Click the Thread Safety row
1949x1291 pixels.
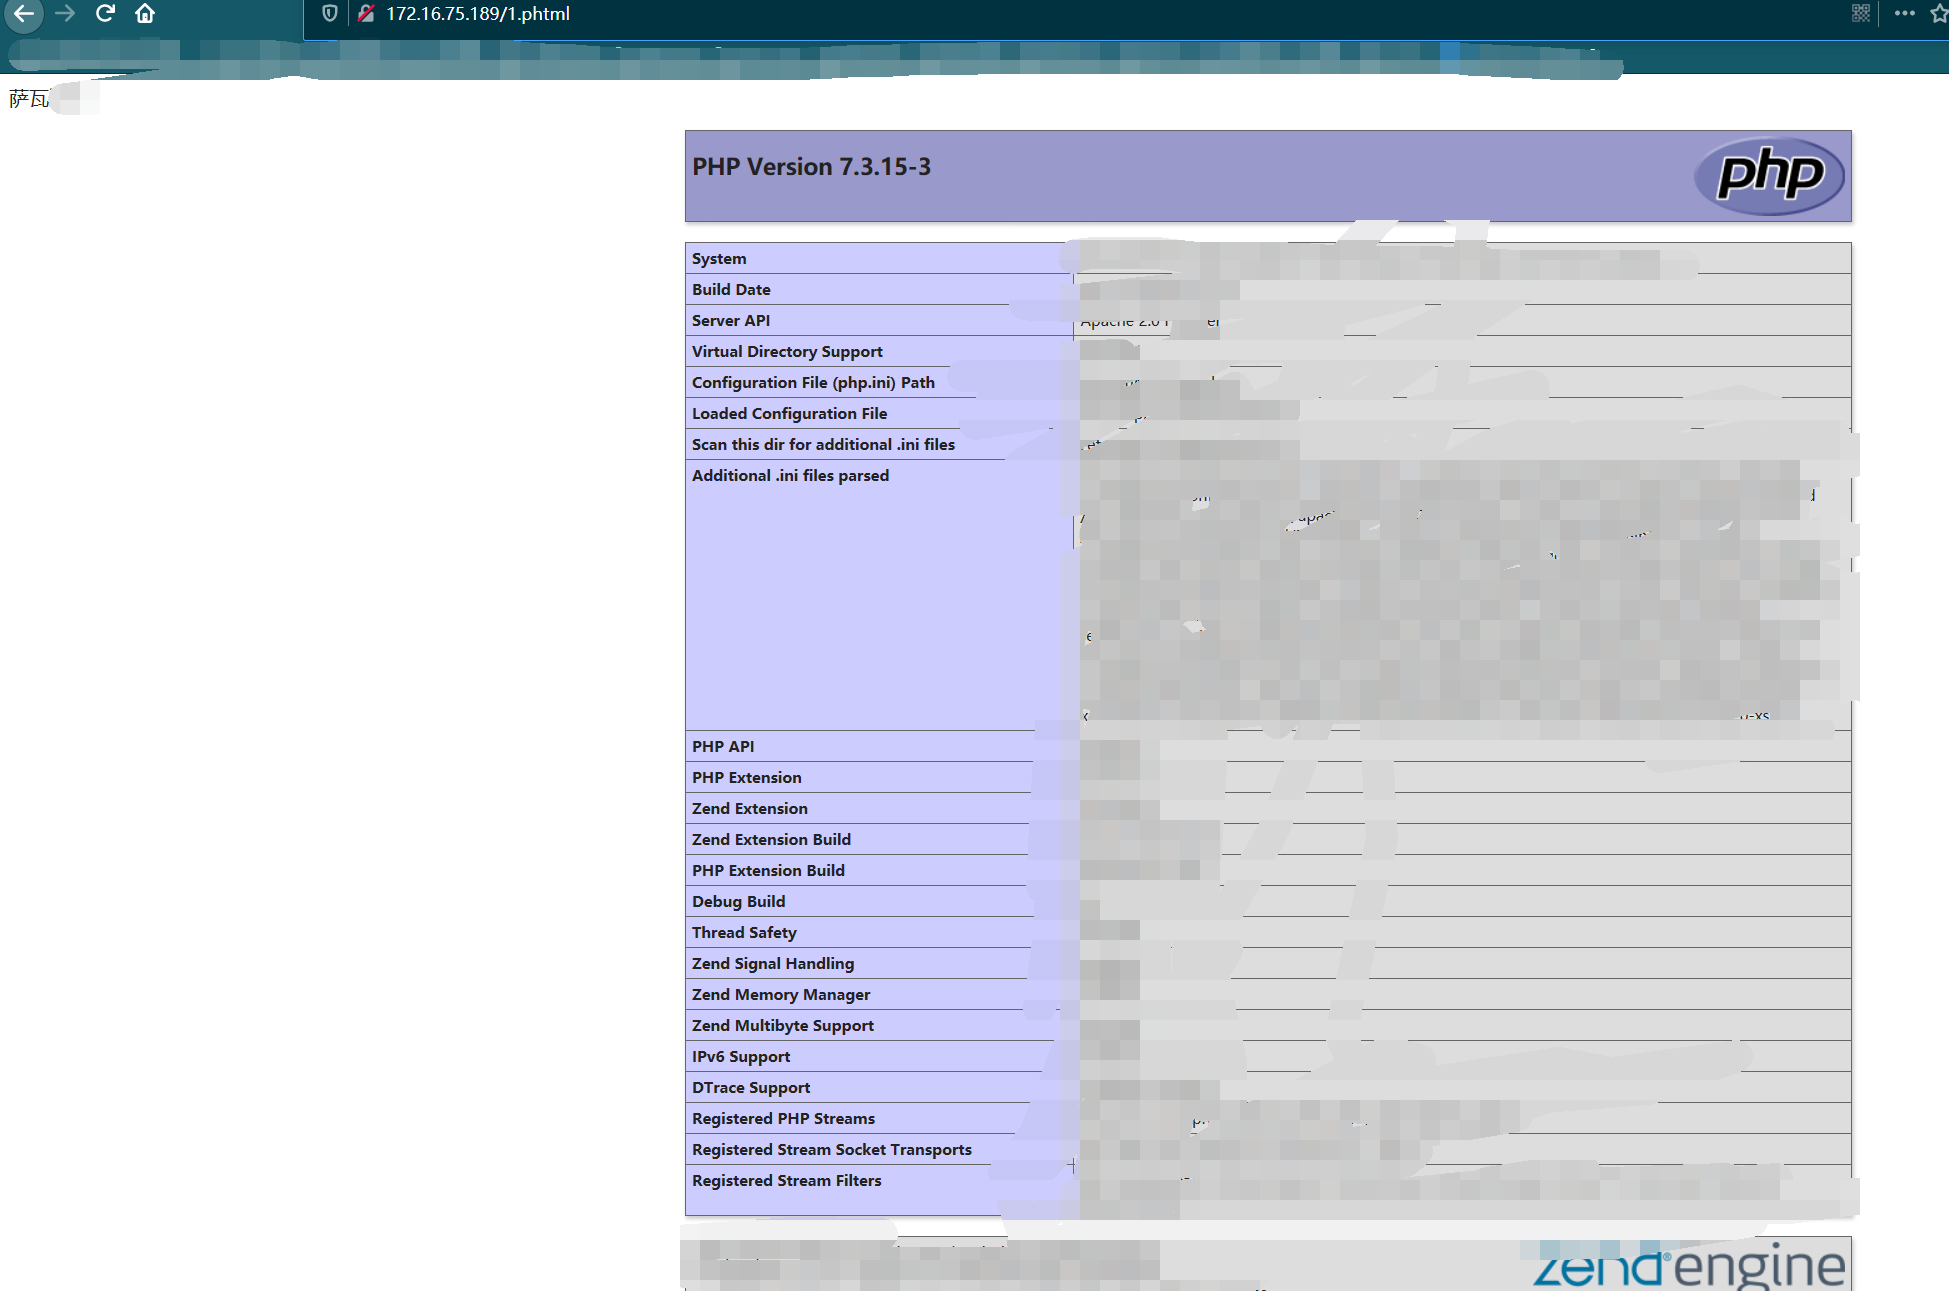[x=744, y=932]
